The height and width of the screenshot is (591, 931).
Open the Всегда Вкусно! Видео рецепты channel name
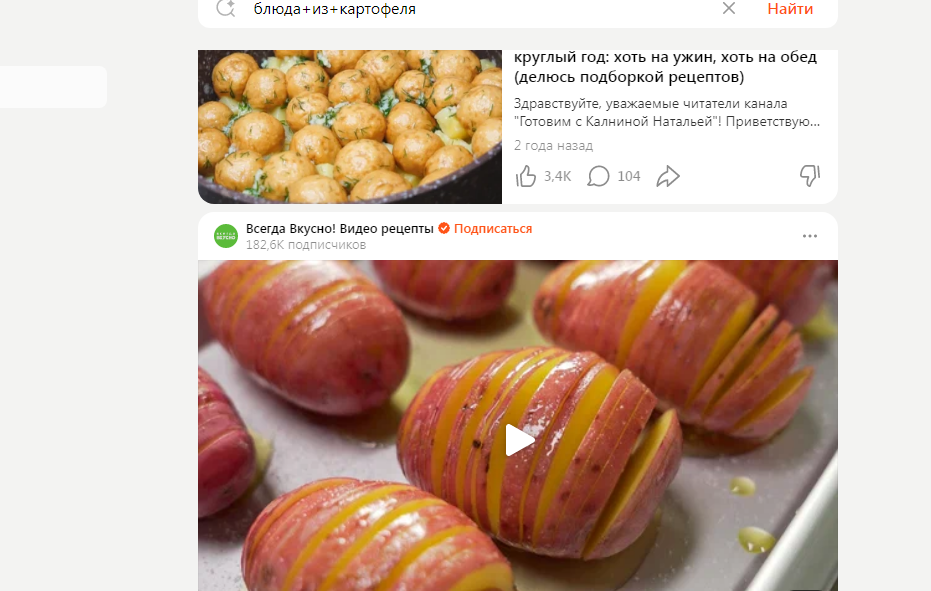pos(340,229)
